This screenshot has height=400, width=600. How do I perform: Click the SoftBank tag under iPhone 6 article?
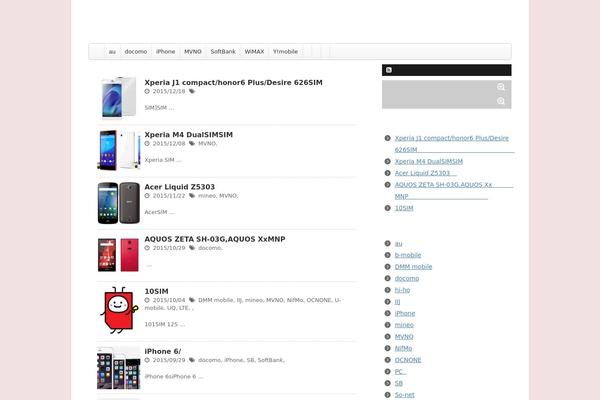tap(270, 360)
